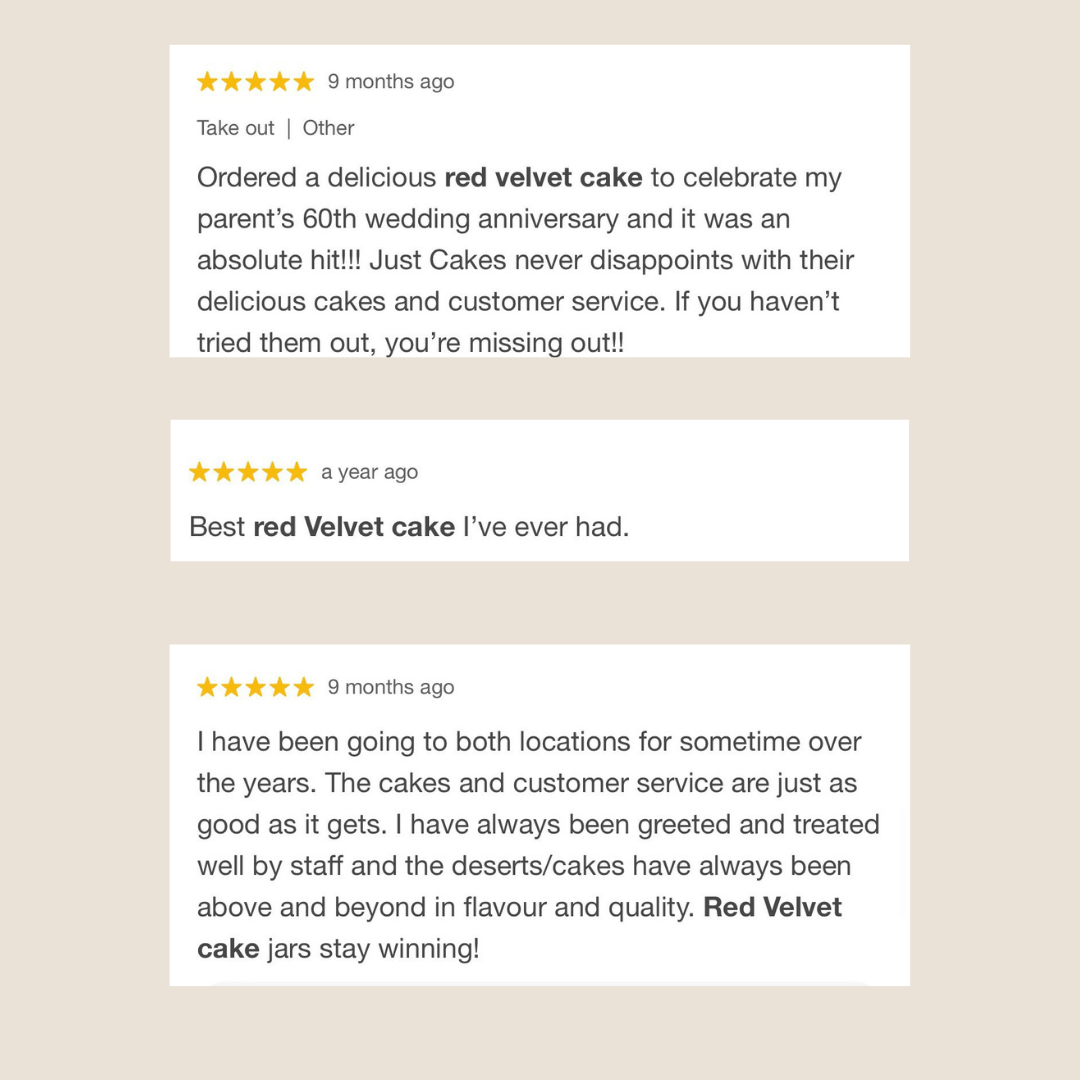Click bold 'red Velvet cake' in middle review
This screenshot has height=1080, width=1080.
click(354, 527)
